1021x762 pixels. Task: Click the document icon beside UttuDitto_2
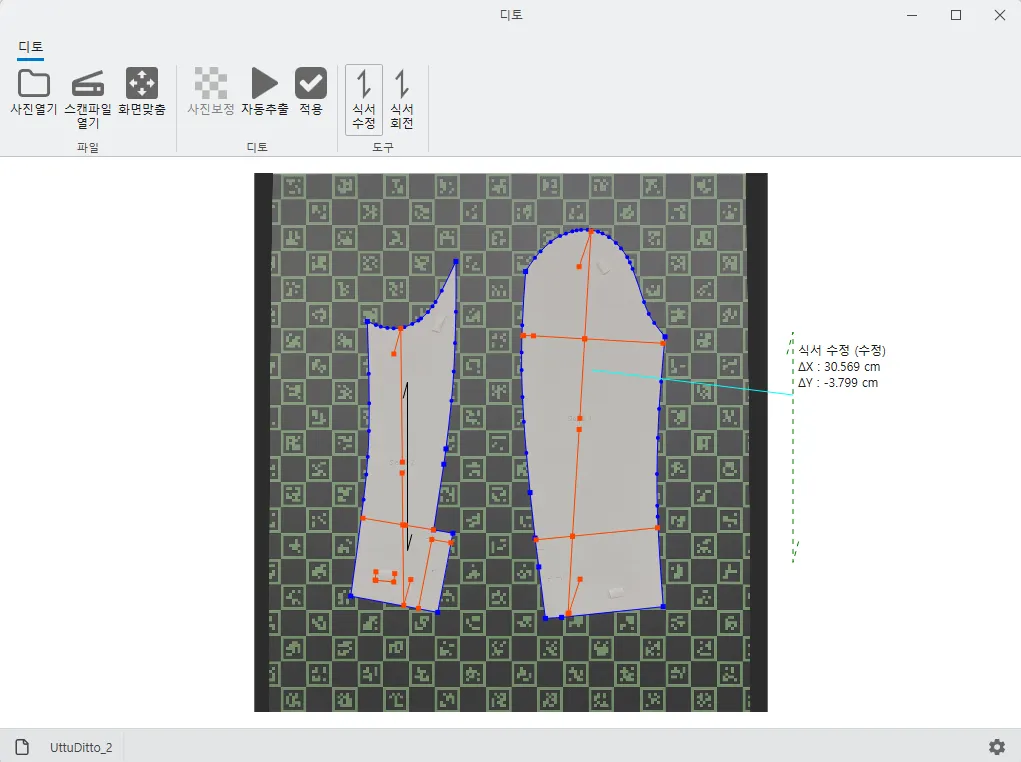click(22, 747)
